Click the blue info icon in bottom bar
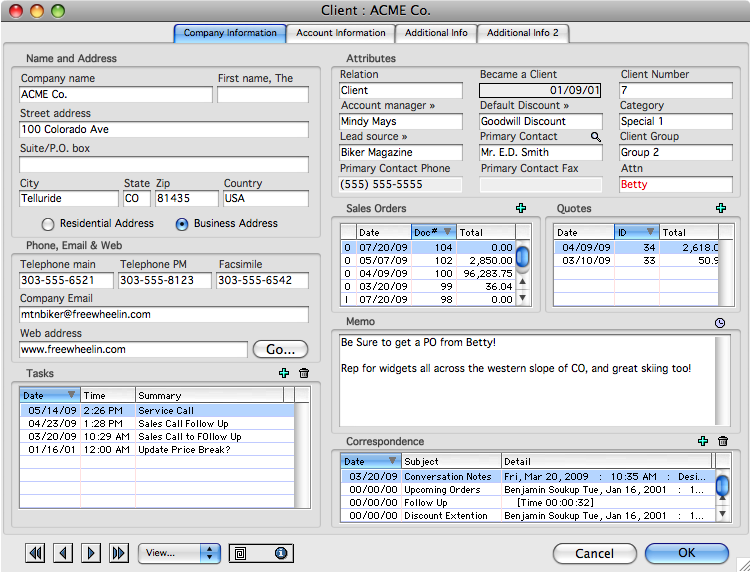Image resolution: width=751 pixels, height=574 pixels. [281, 553]
